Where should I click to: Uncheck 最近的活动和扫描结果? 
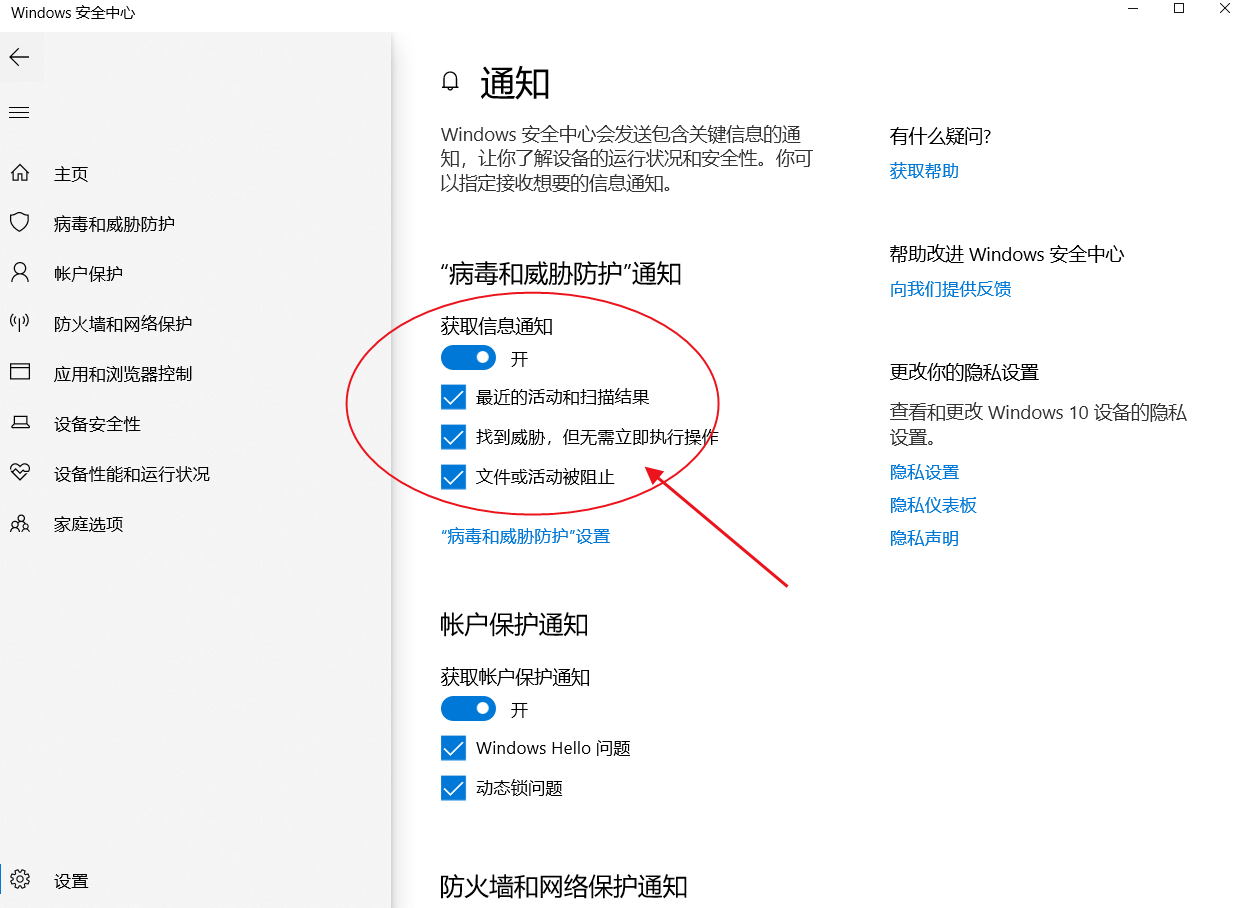pos(453,397)
